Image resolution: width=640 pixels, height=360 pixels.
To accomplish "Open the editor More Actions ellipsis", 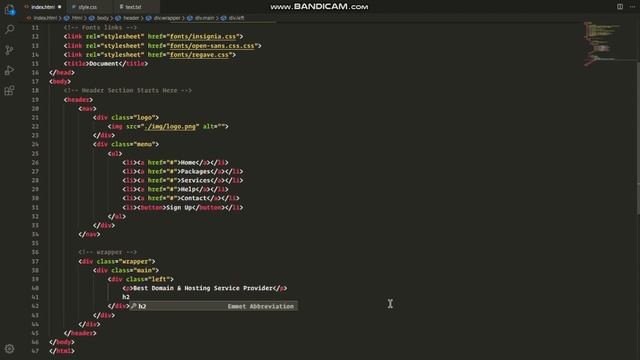I will pyautogui.click(x=632, y=7).
